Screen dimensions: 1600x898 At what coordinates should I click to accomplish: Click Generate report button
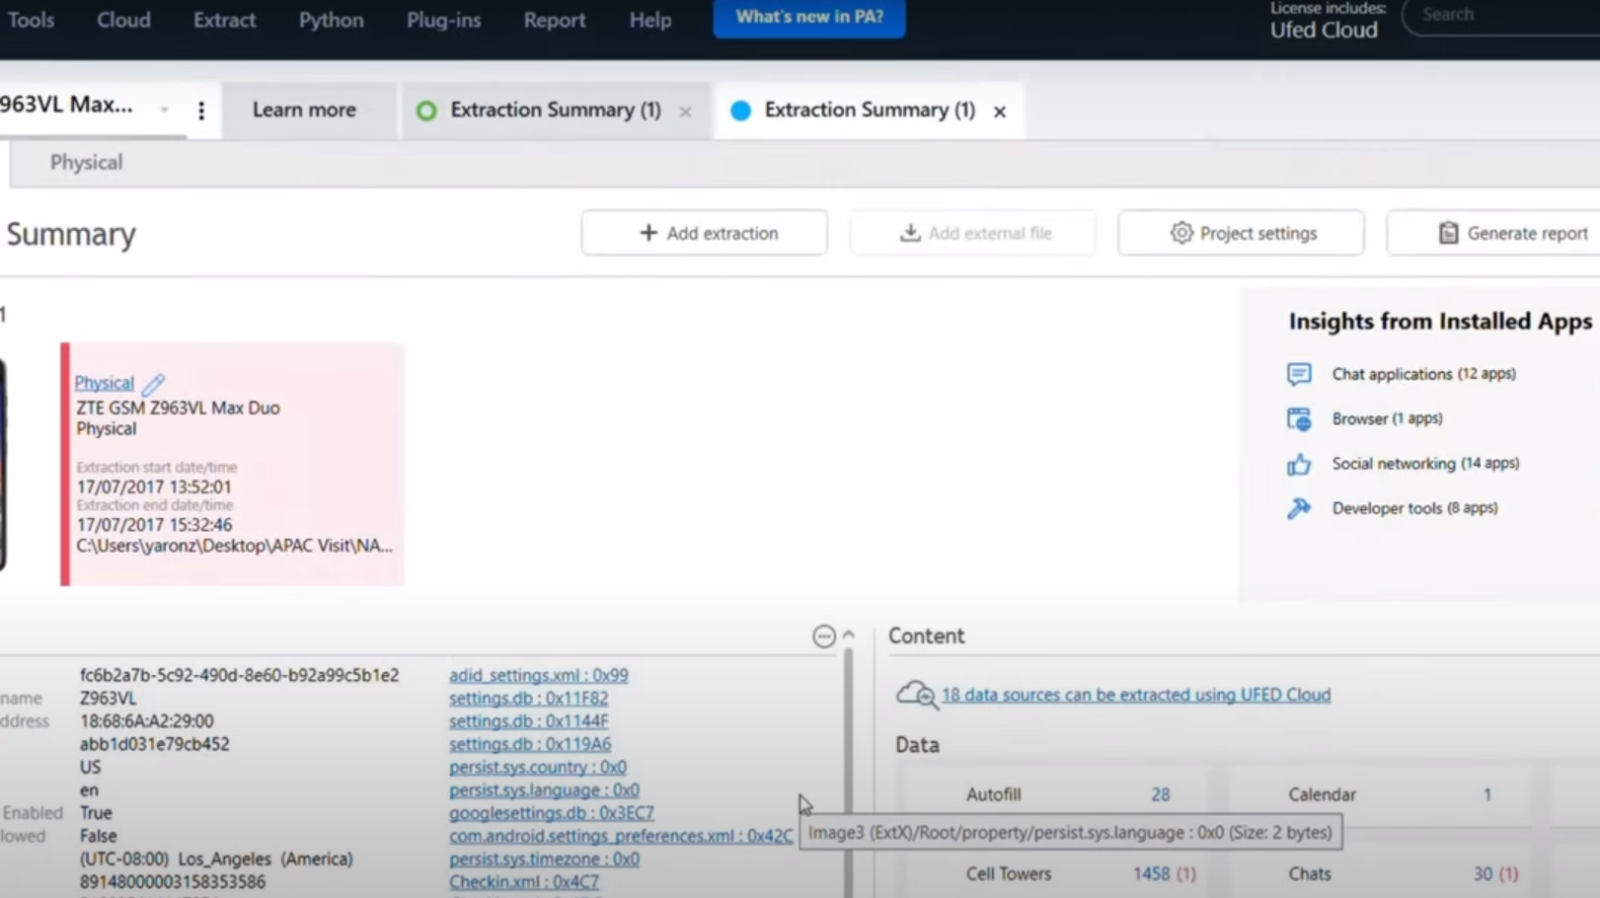(1494, 233)
